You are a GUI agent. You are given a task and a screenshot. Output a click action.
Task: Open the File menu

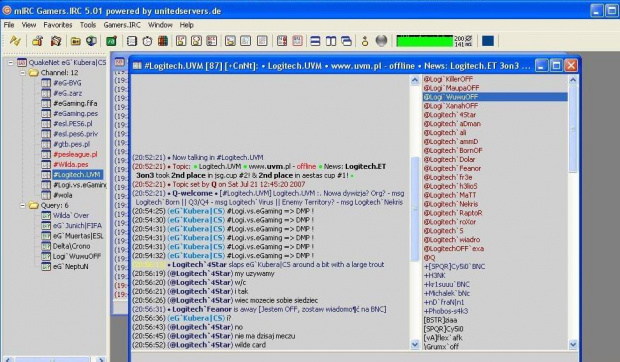[9, 25]
